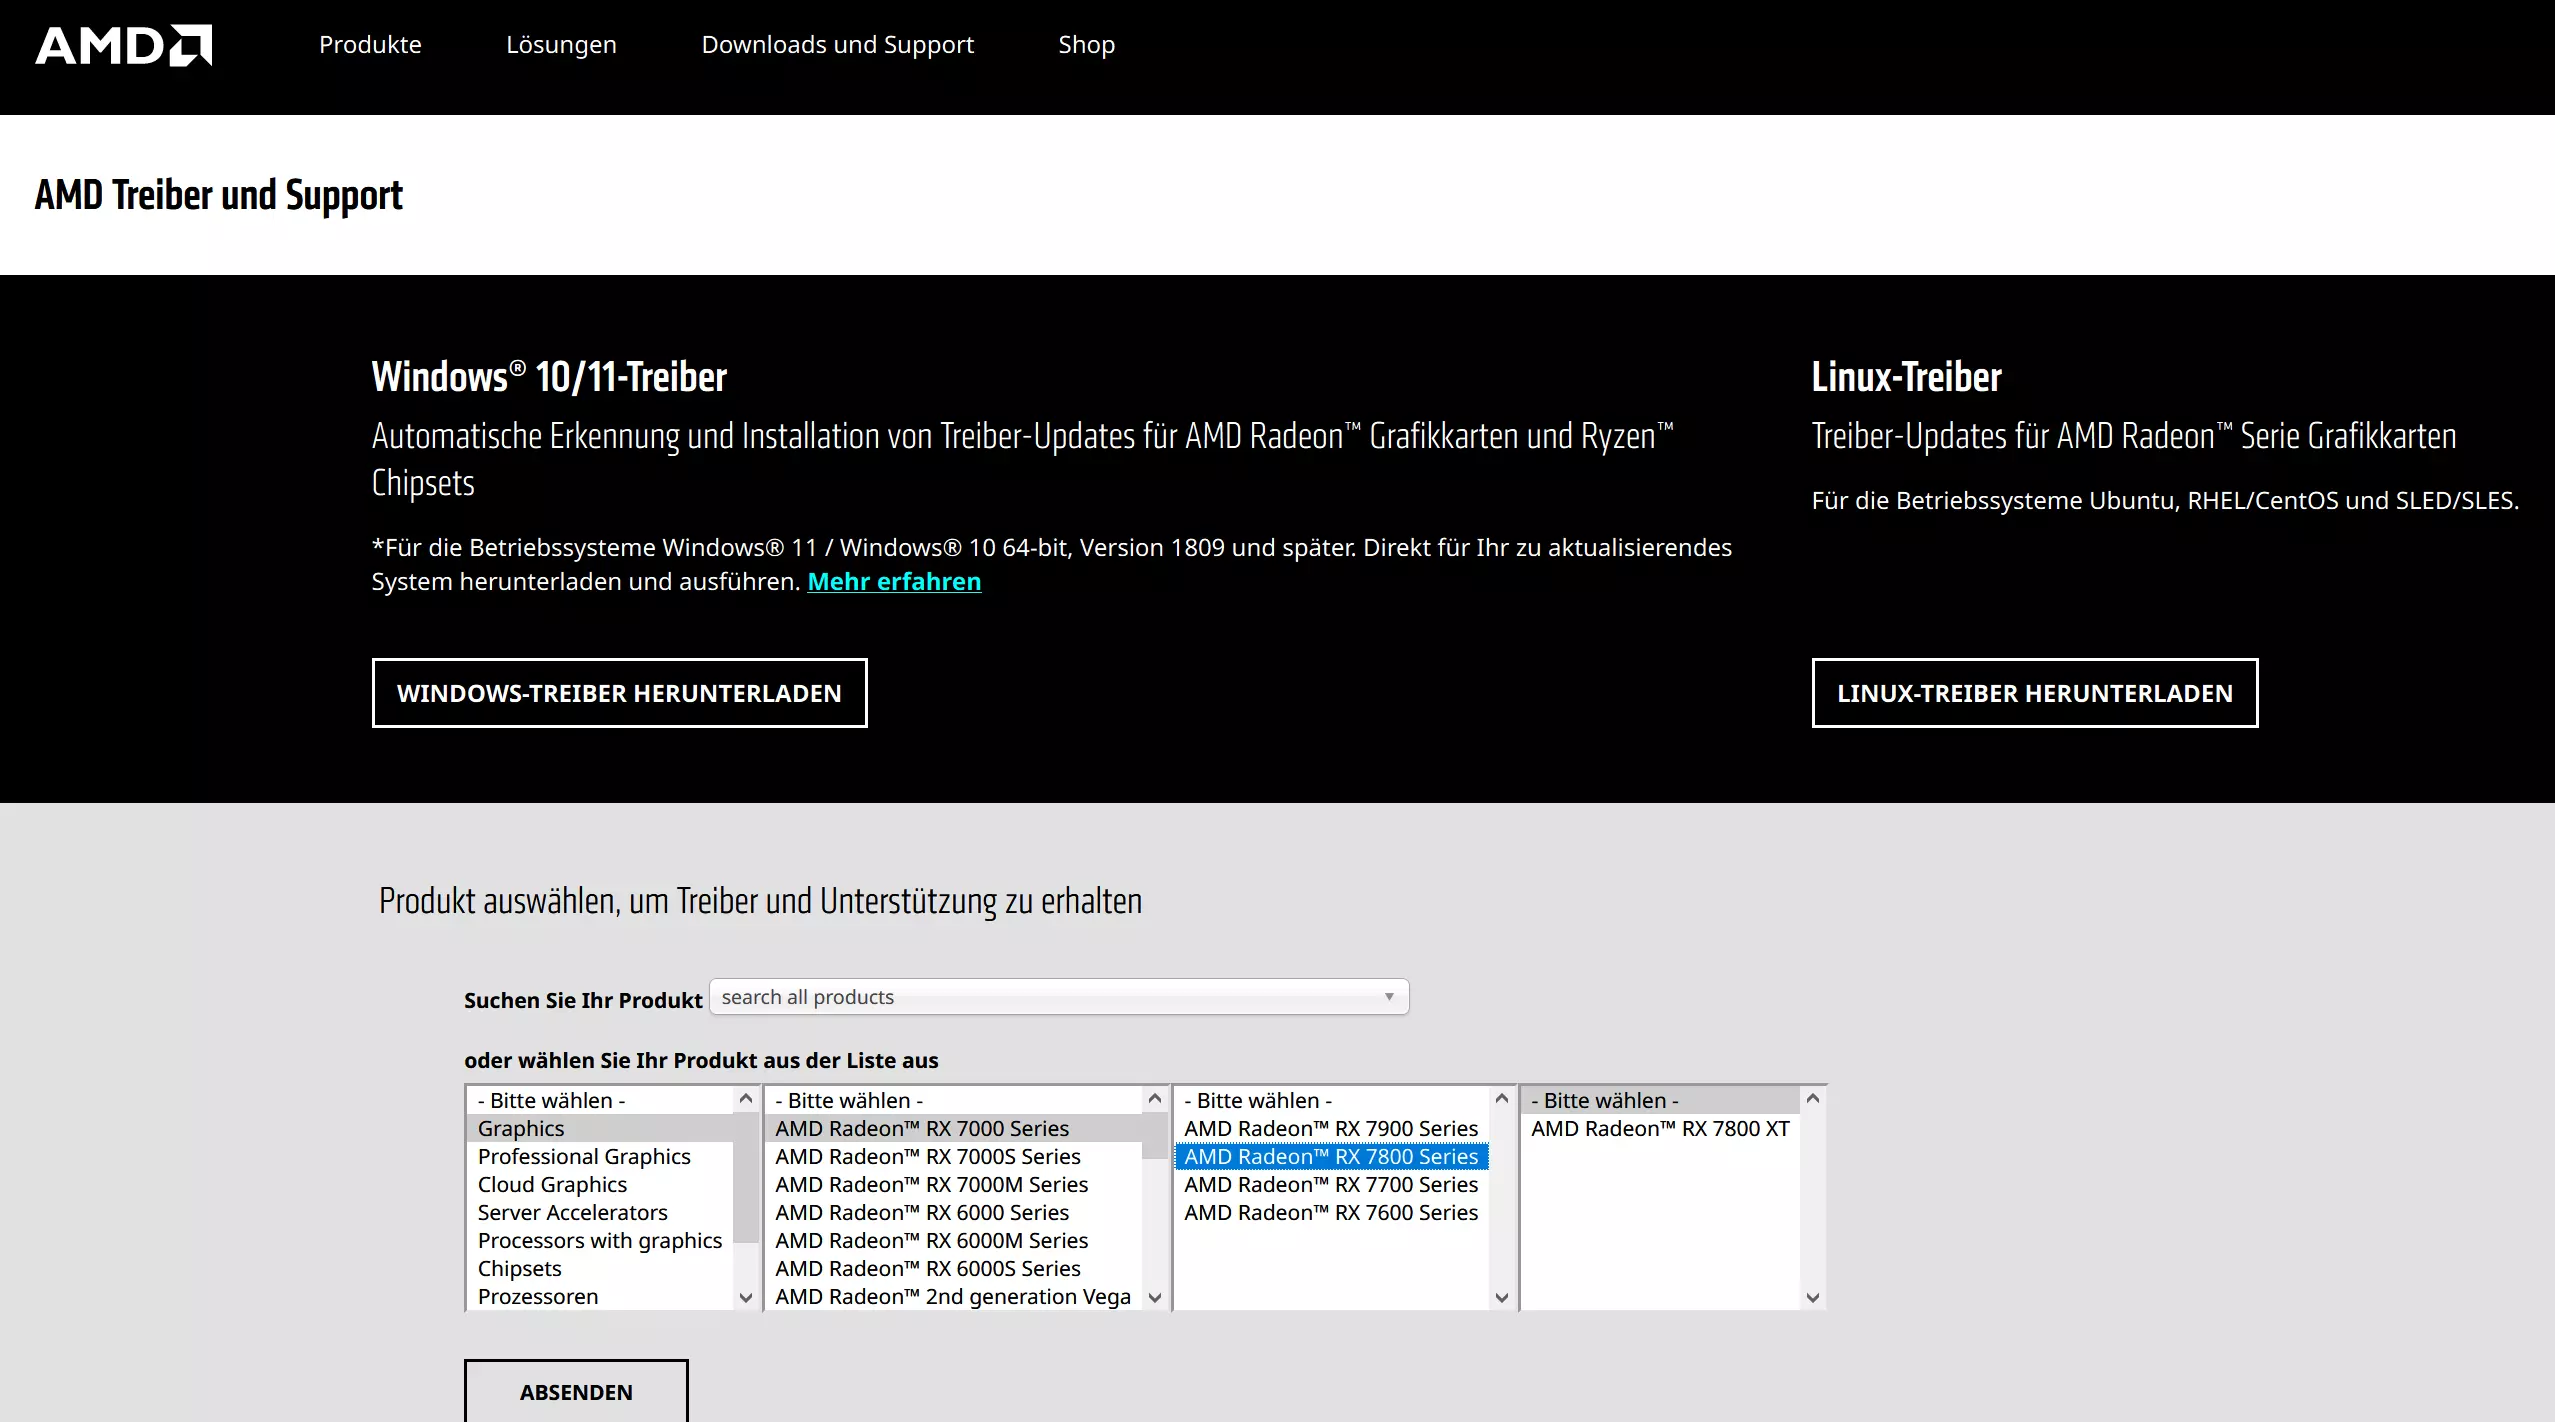The image size is (2555, 1422).
Task: Select Bitte wählen in category list
Action: [x=600, y=1100]
